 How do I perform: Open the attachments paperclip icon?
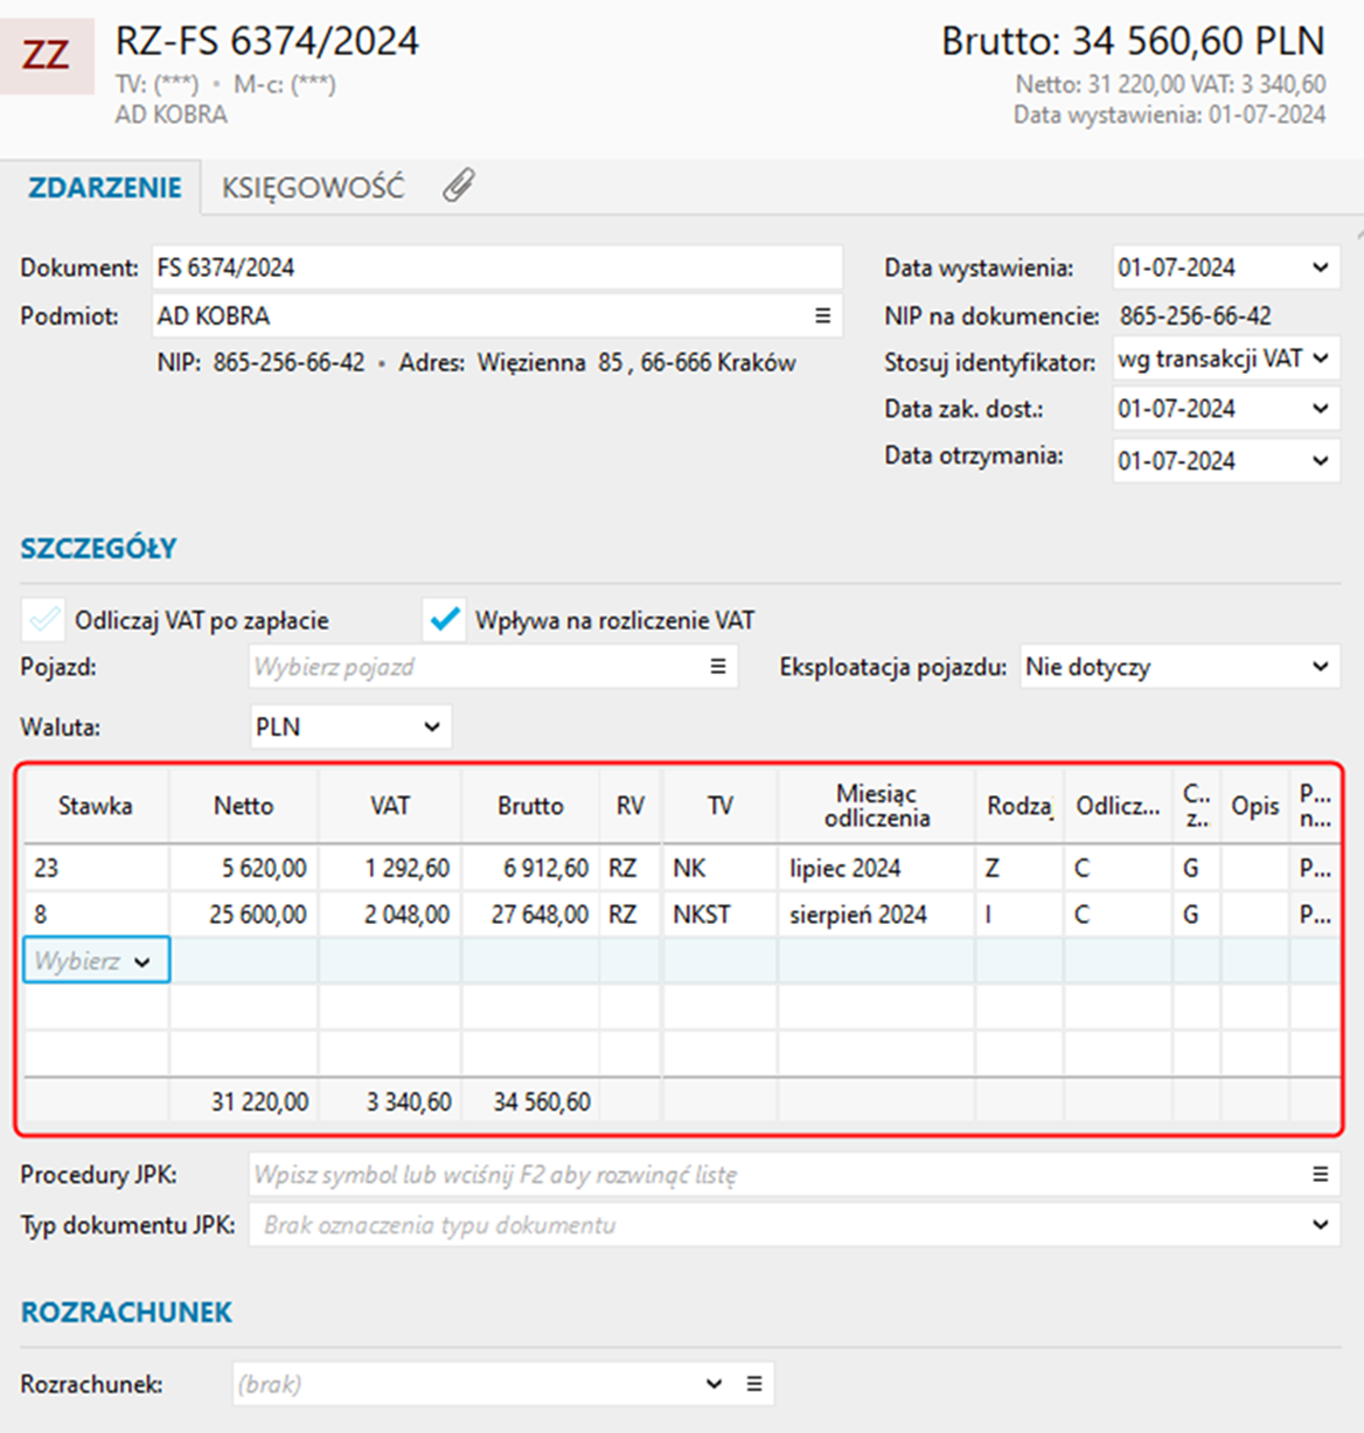[x=459, y=185]
